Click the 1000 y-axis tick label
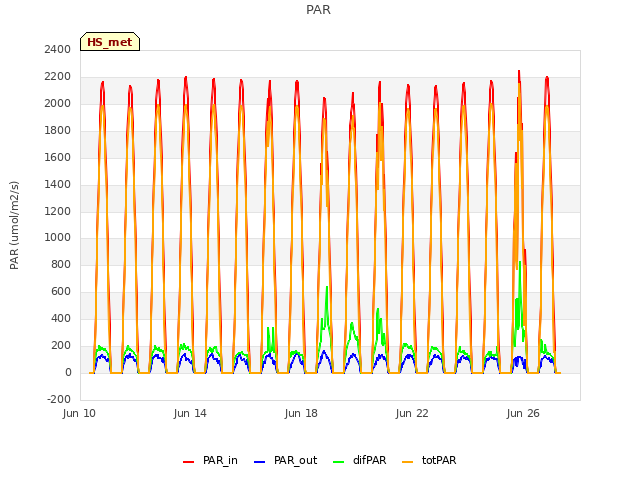640x480 pixels. (58, 238)
